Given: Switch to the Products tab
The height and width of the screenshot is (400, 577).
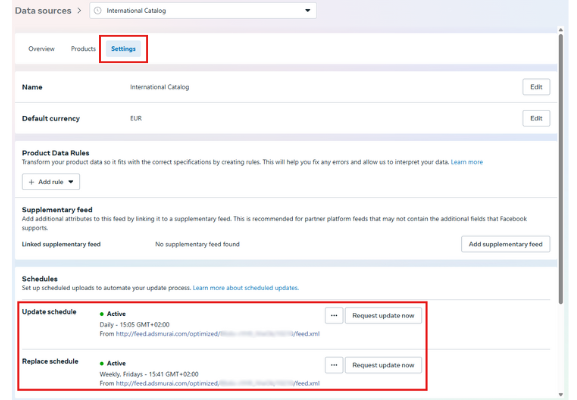Looking at the screenshot, I should point(83,49).
